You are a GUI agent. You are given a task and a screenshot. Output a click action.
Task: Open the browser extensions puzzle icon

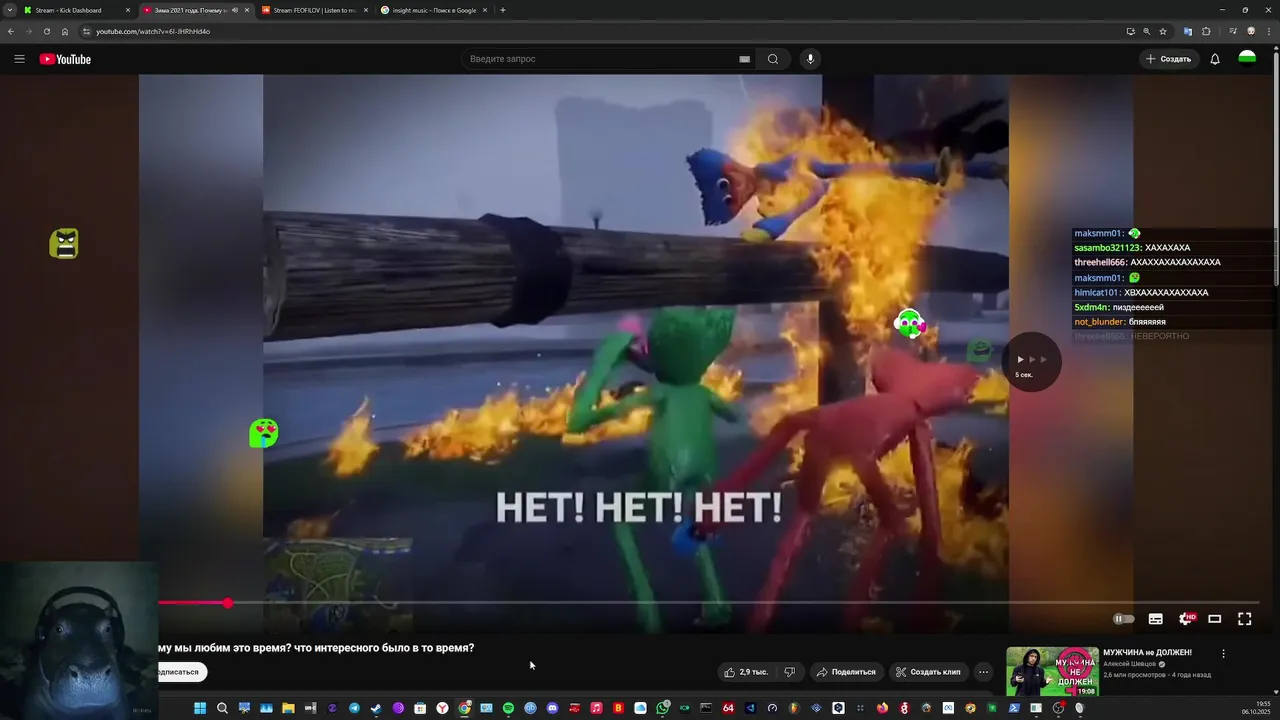1206,31
